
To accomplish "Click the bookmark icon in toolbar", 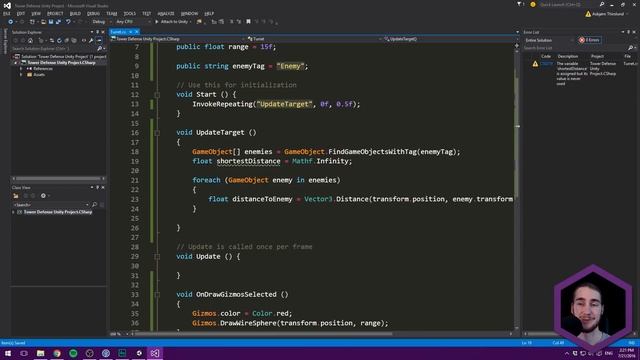I will coord(248,22).
